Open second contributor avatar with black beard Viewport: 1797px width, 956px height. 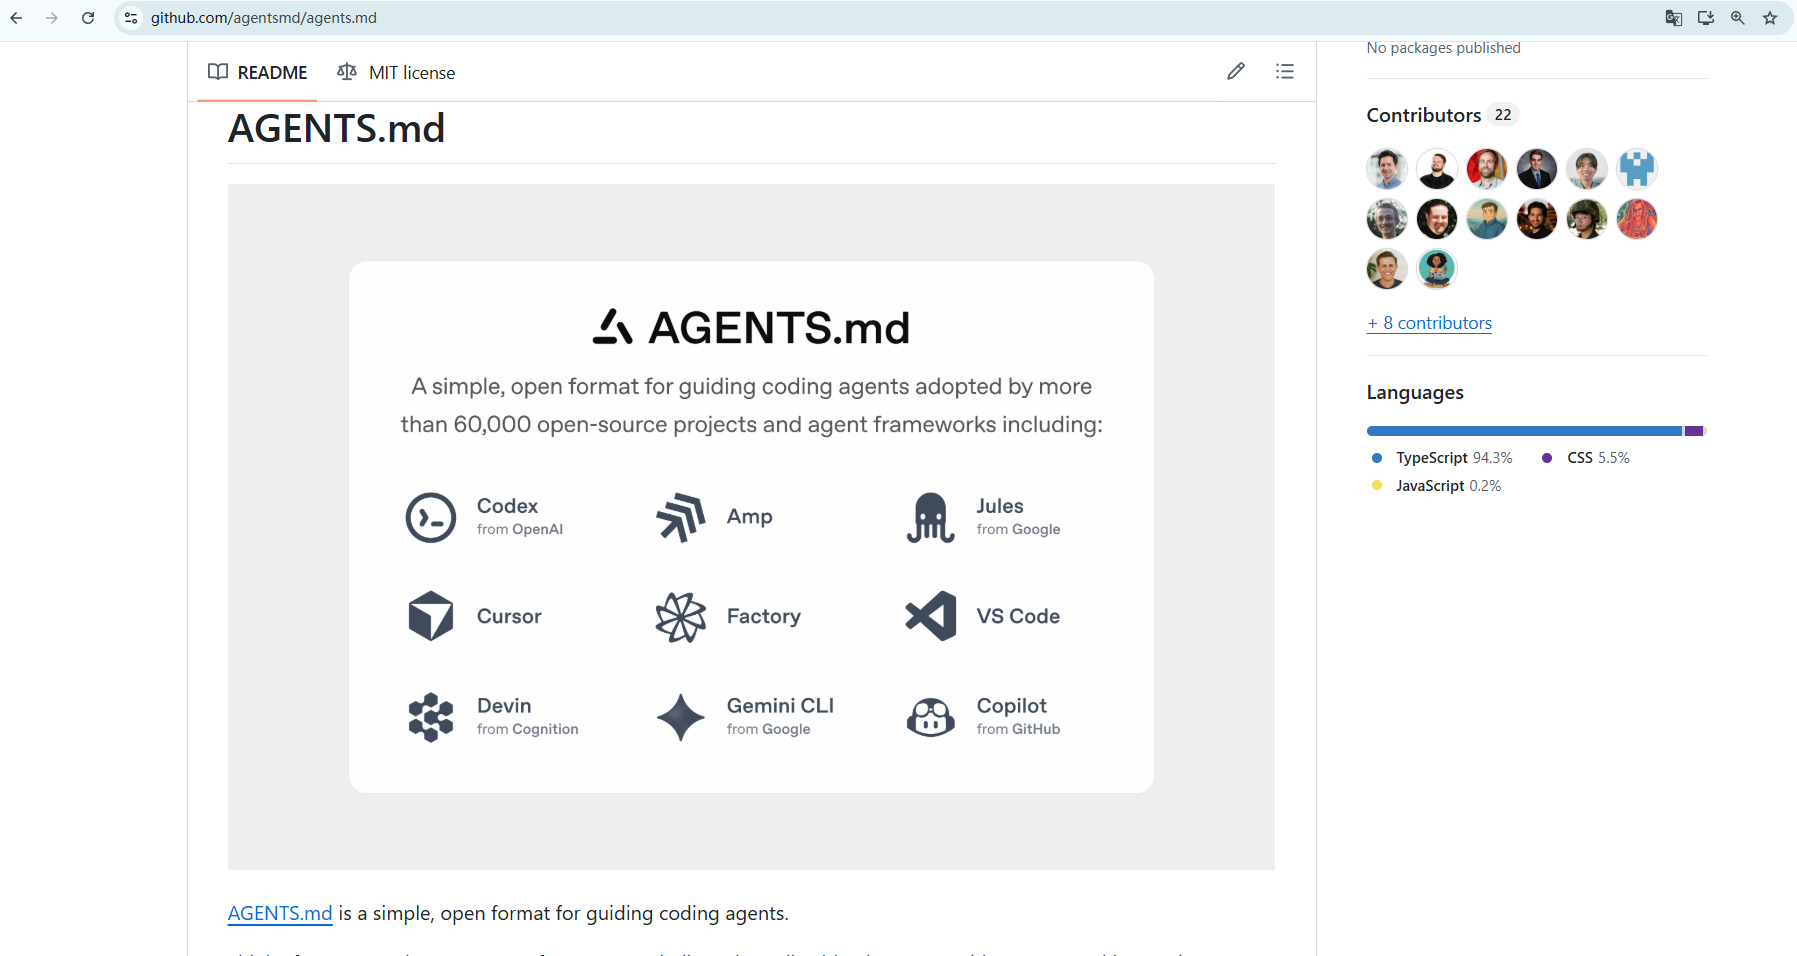(1437, 169)
